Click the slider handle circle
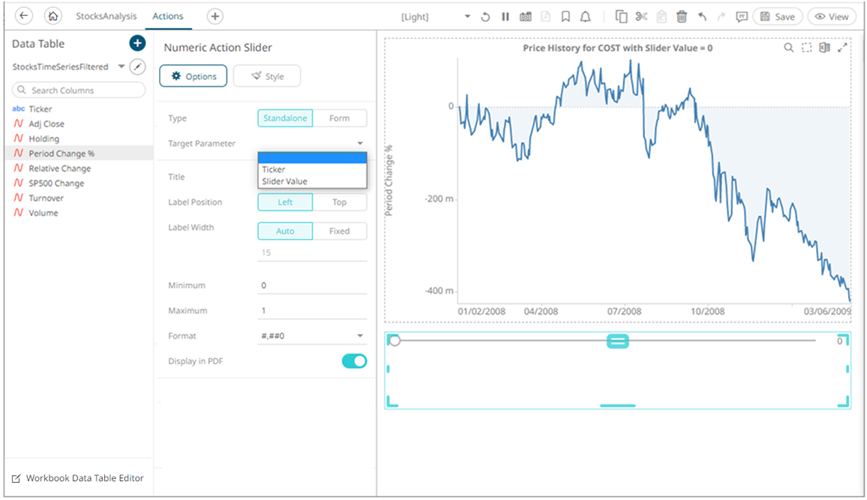The width and height of the screenshot is (867, 500). 395,341
